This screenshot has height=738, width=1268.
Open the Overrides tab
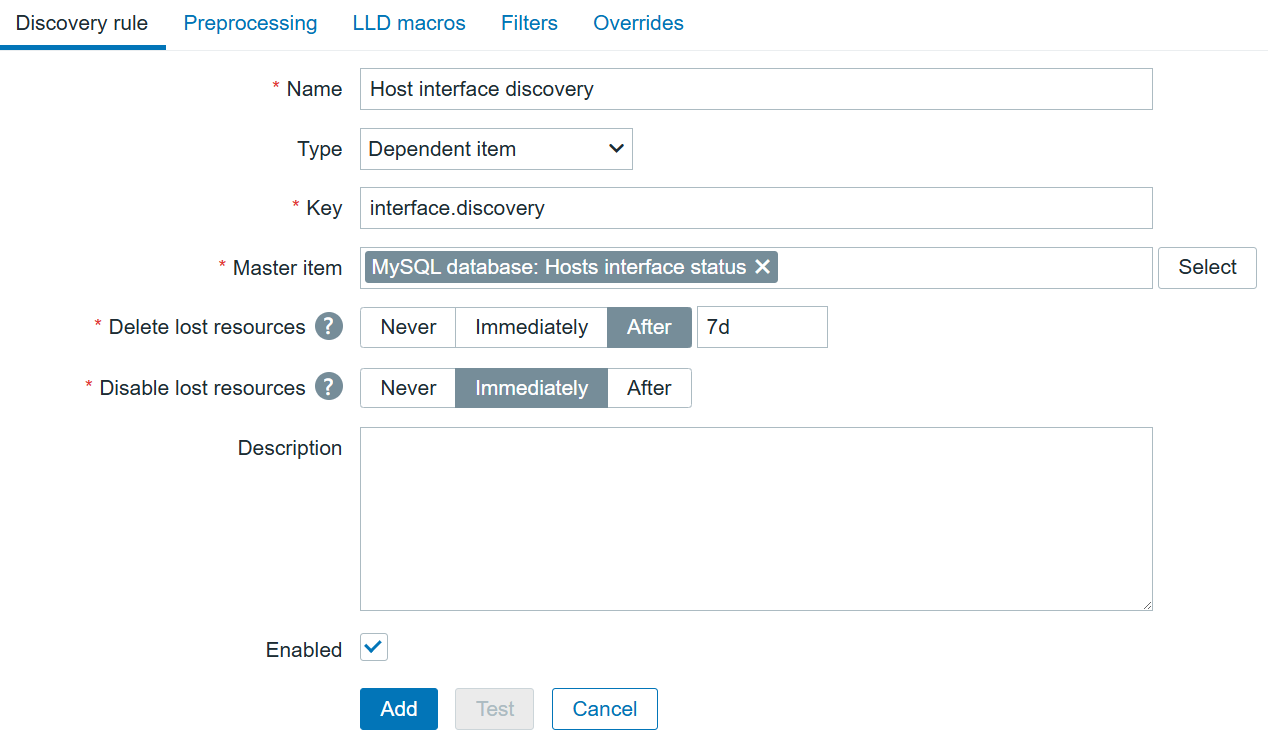[638, 23]
